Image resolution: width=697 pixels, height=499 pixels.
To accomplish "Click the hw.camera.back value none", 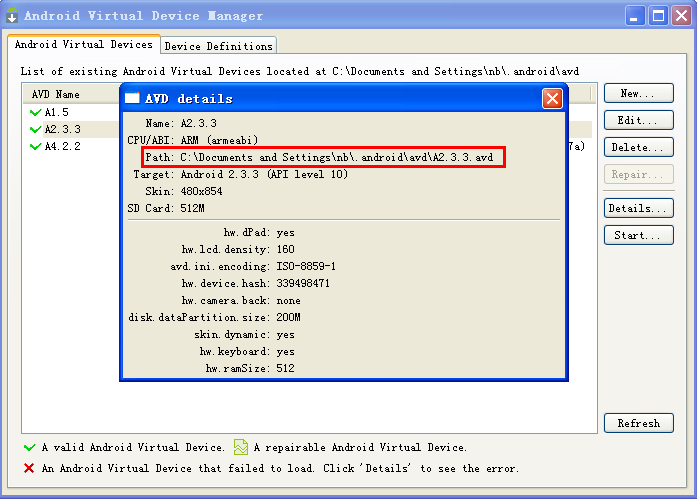I will point(288,300).
